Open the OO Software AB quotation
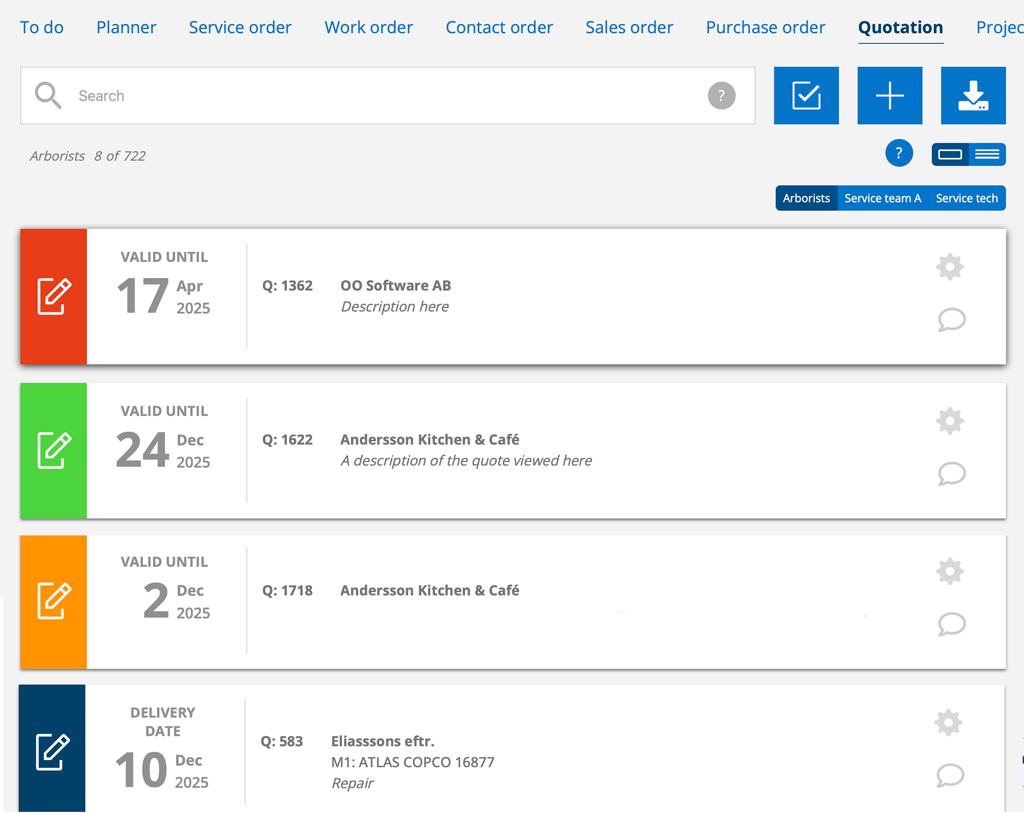The image size is (1024, 813). coord(395,286)
